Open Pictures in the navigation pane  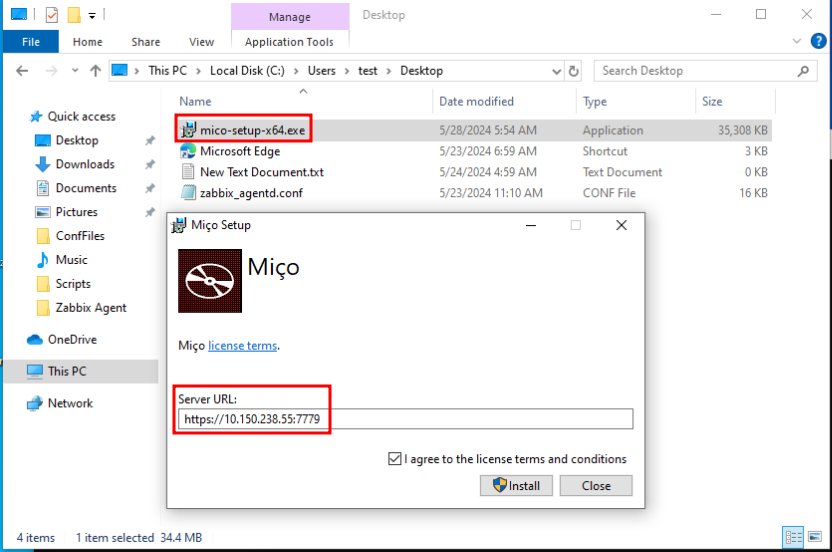[76, 212]
